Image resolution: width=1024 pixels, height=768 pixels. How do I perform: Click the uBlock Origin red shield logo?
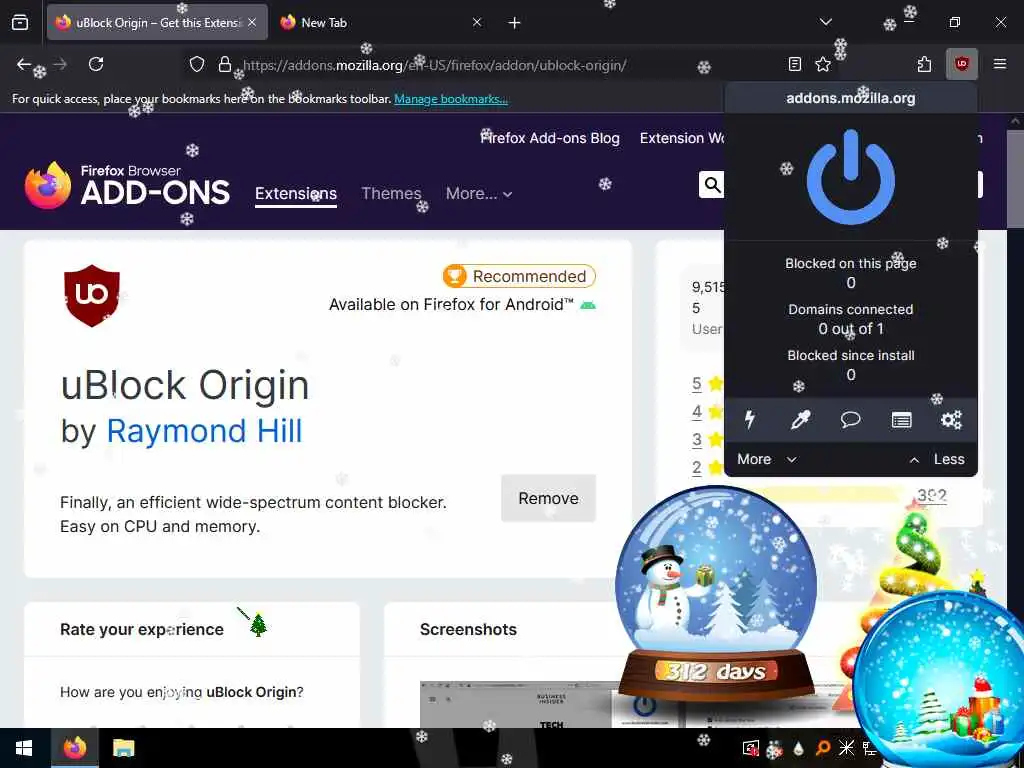(x=91, y=295)
